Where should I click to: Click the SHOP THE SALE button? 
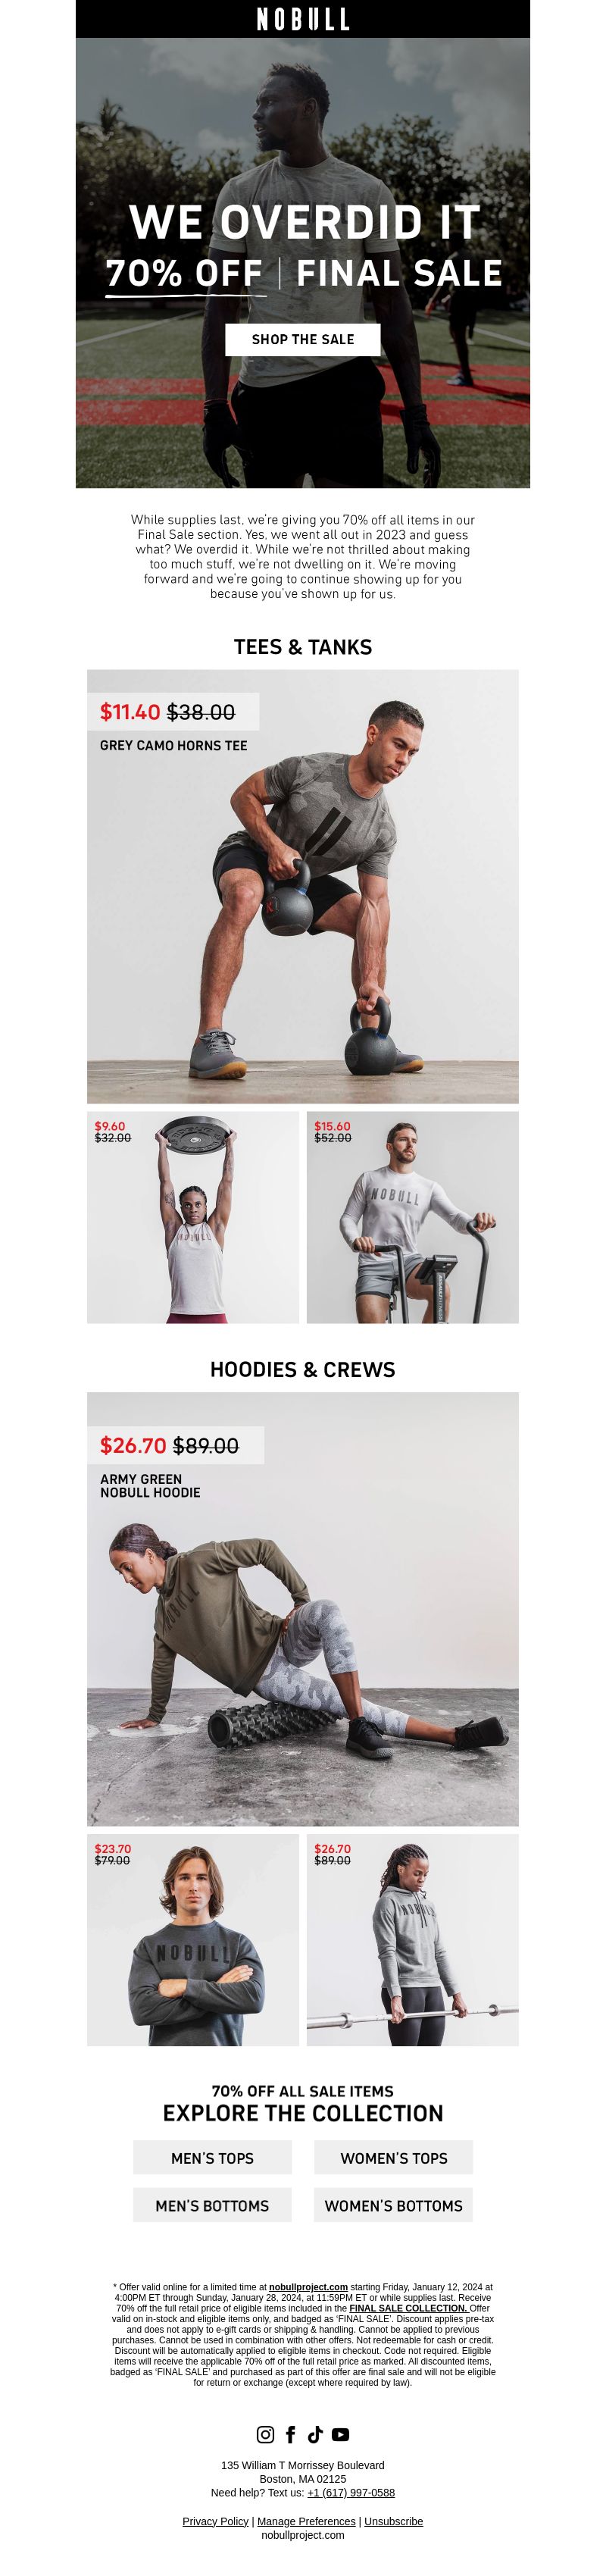303,339
